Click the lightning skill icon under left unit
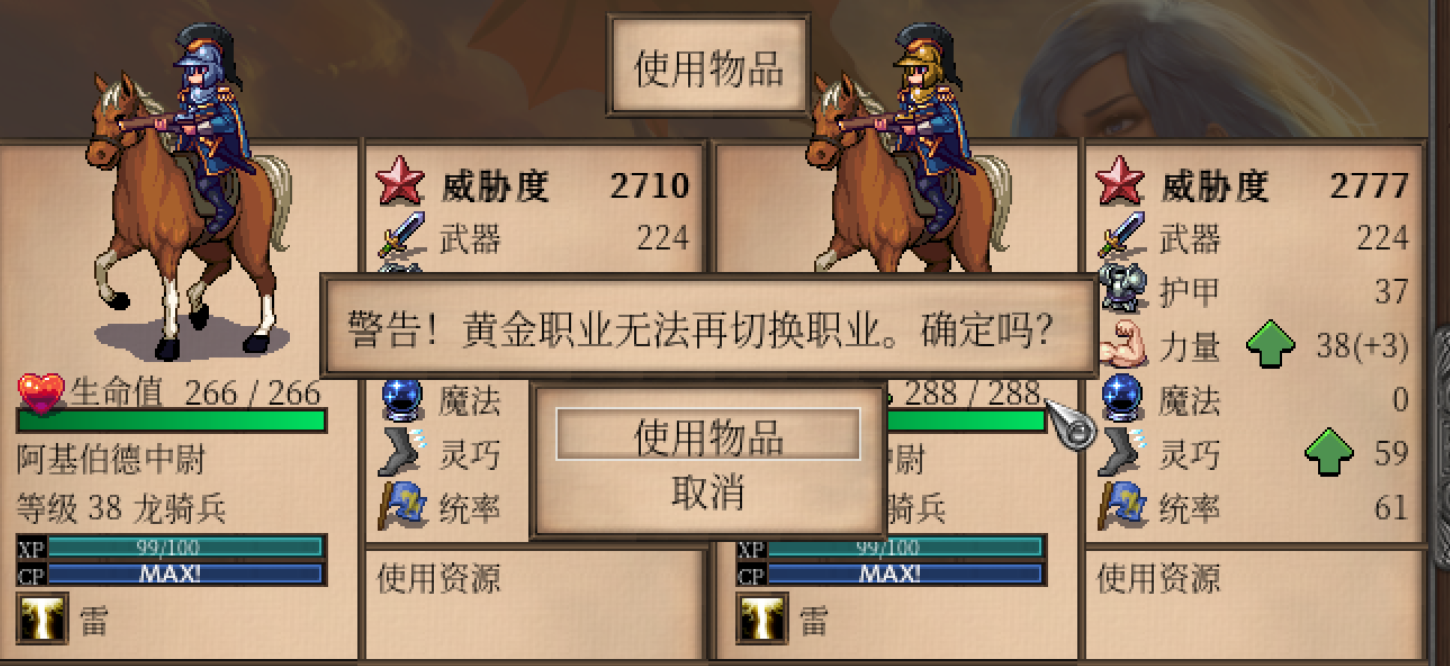 pyautogui.click(x=43, y=618)
